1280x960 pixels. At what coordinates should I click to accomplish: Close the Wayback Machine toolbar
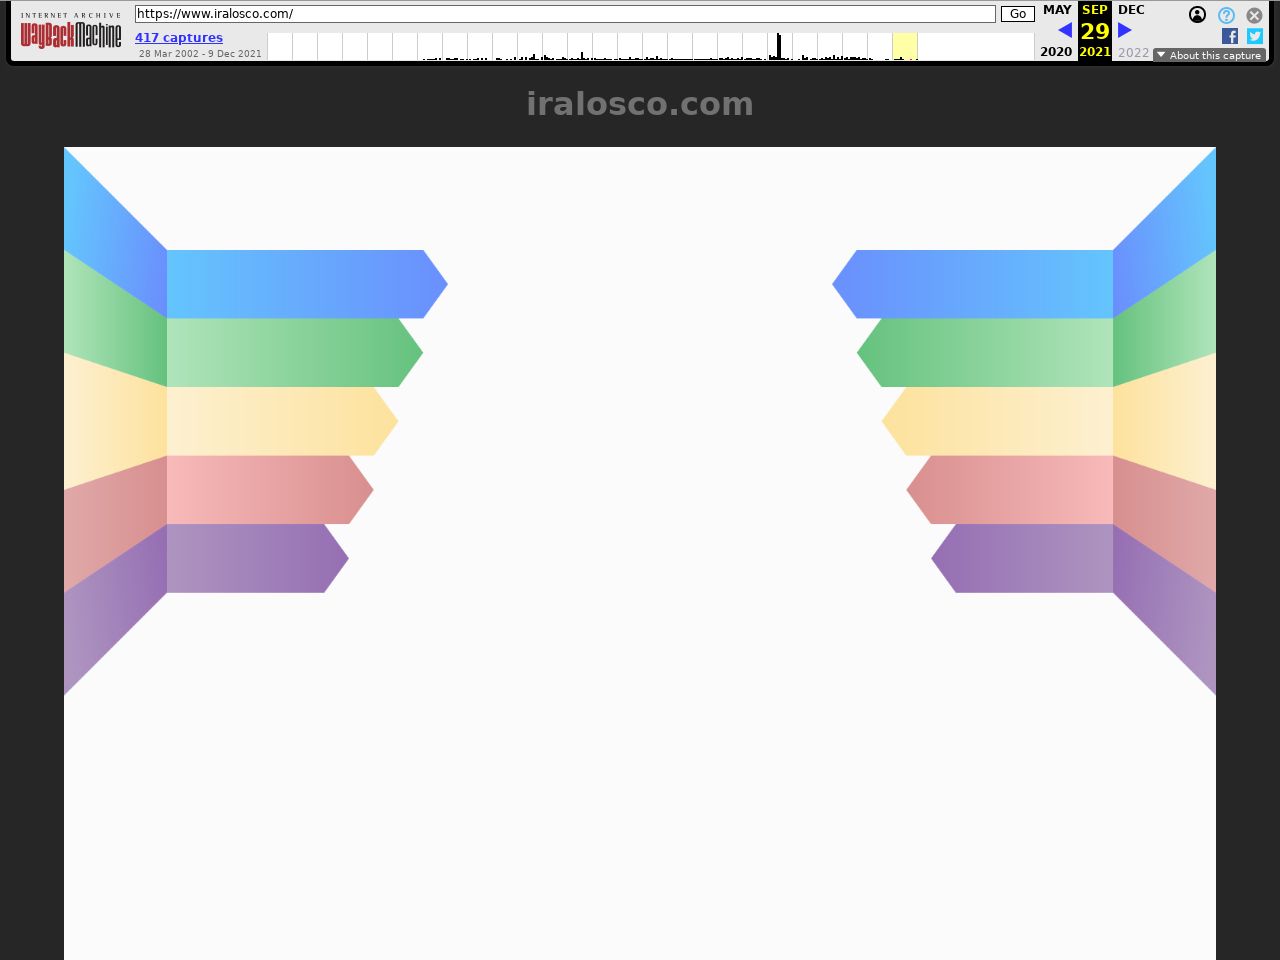[1254, 15]
